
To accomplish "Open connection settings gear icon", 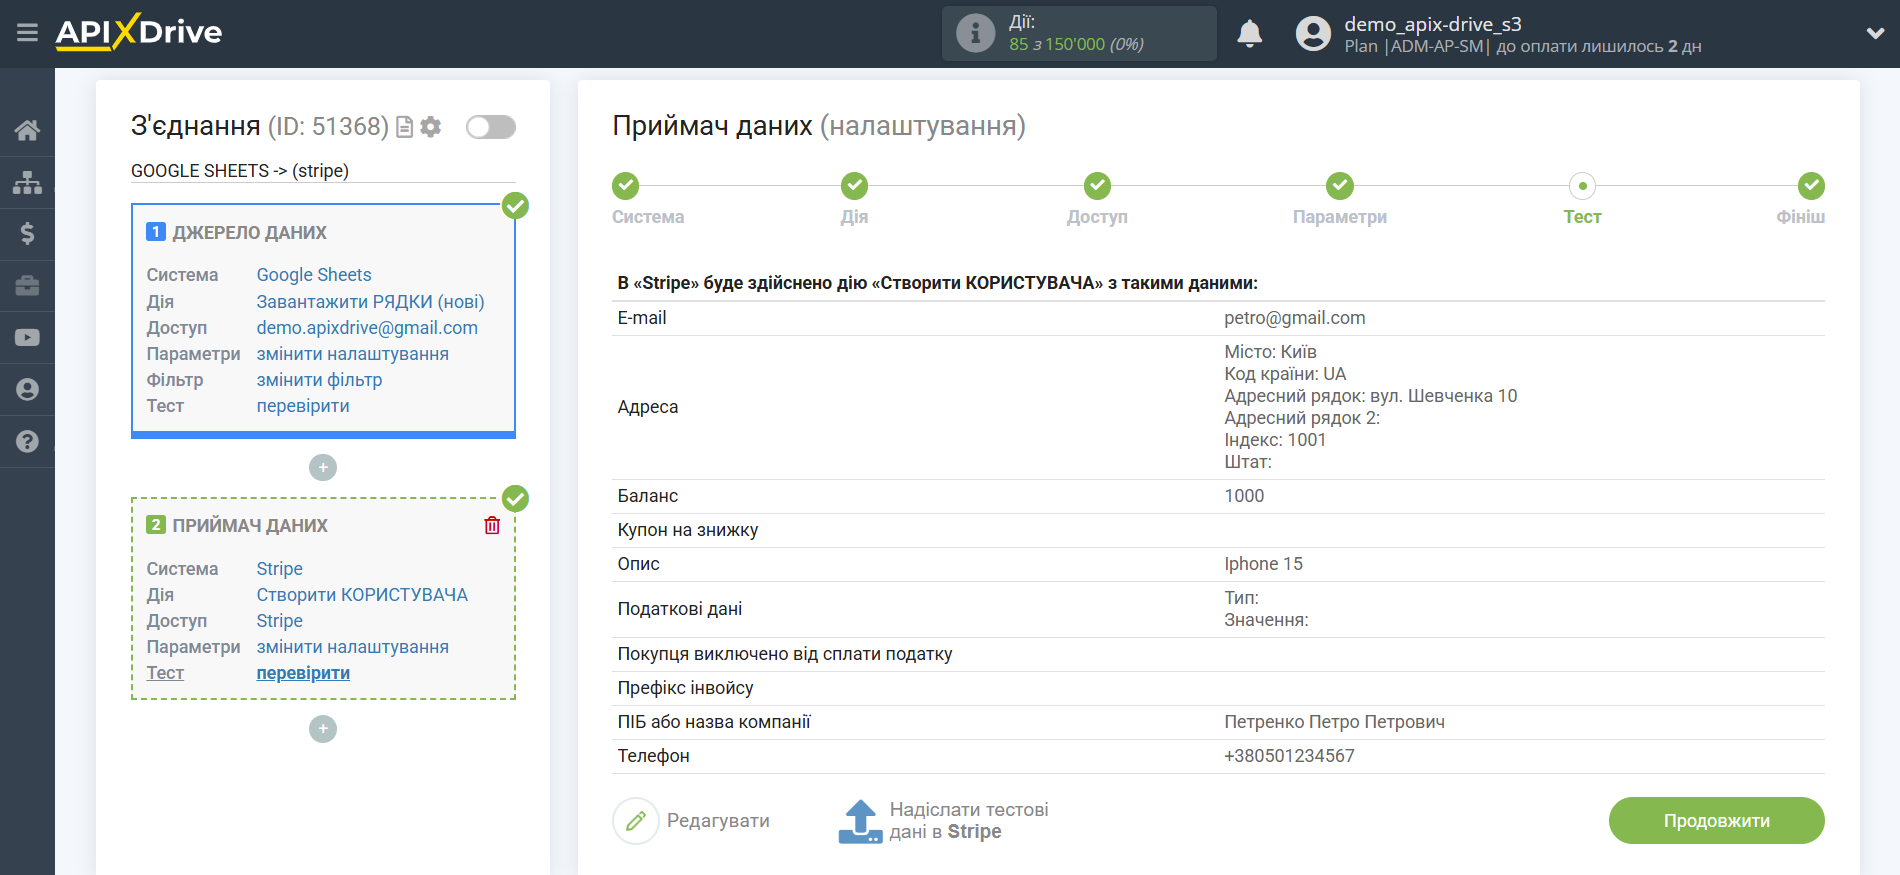I will 431,127.
